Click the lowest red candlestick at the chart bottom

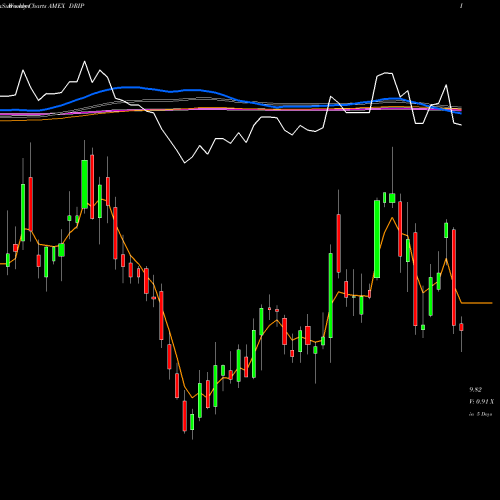coord(185,416)
